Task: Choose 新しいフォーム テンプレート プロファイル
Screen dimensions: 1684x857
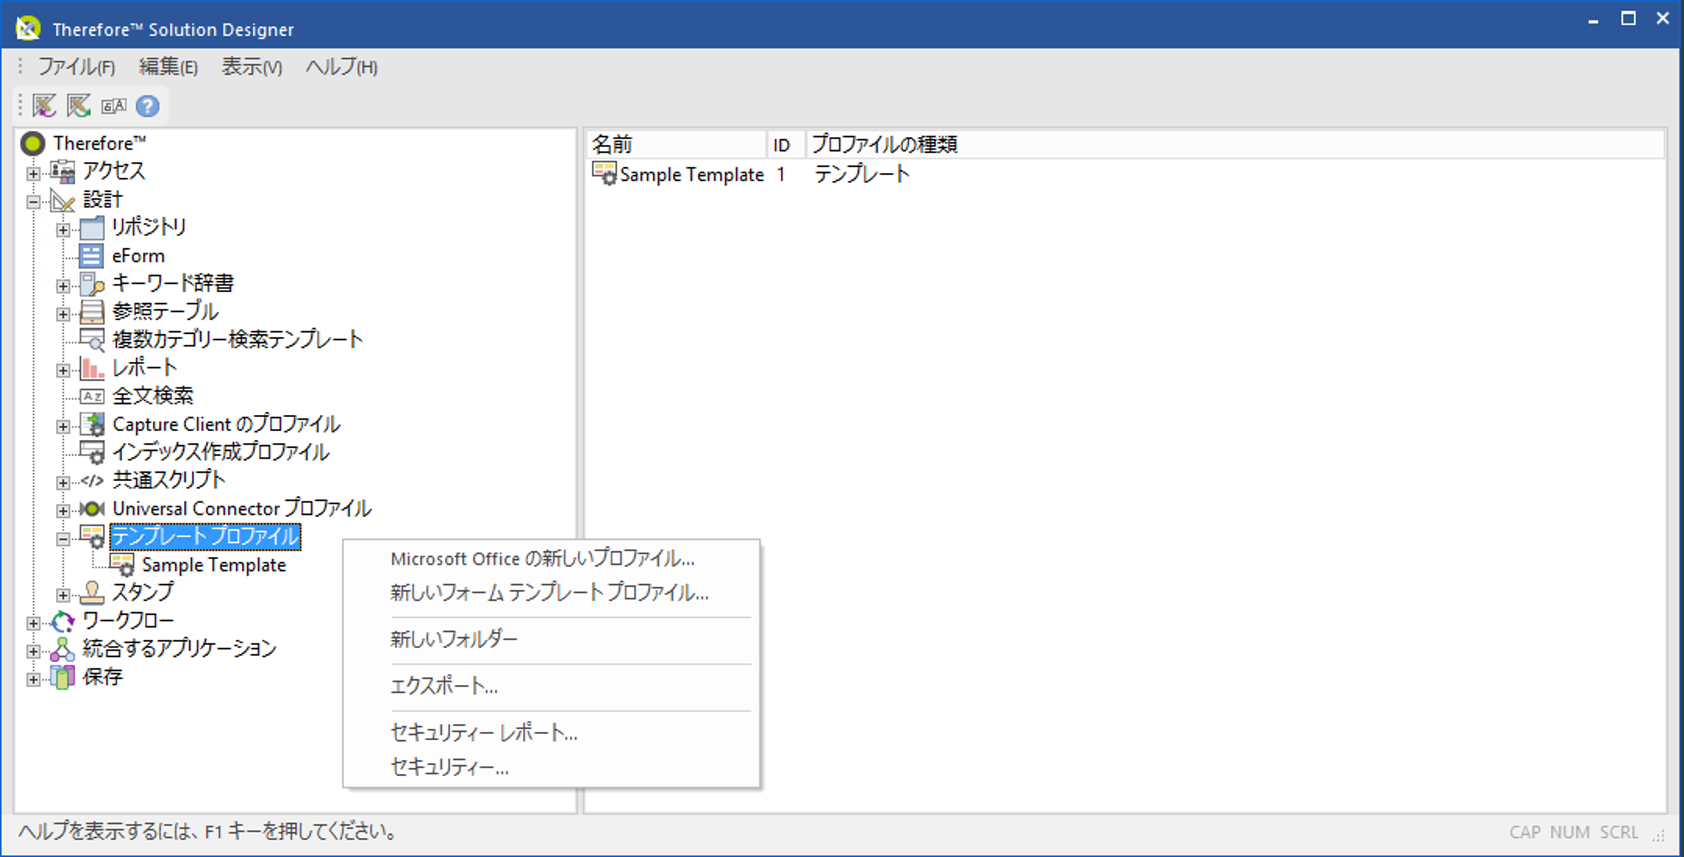Action: click(549, 592)
